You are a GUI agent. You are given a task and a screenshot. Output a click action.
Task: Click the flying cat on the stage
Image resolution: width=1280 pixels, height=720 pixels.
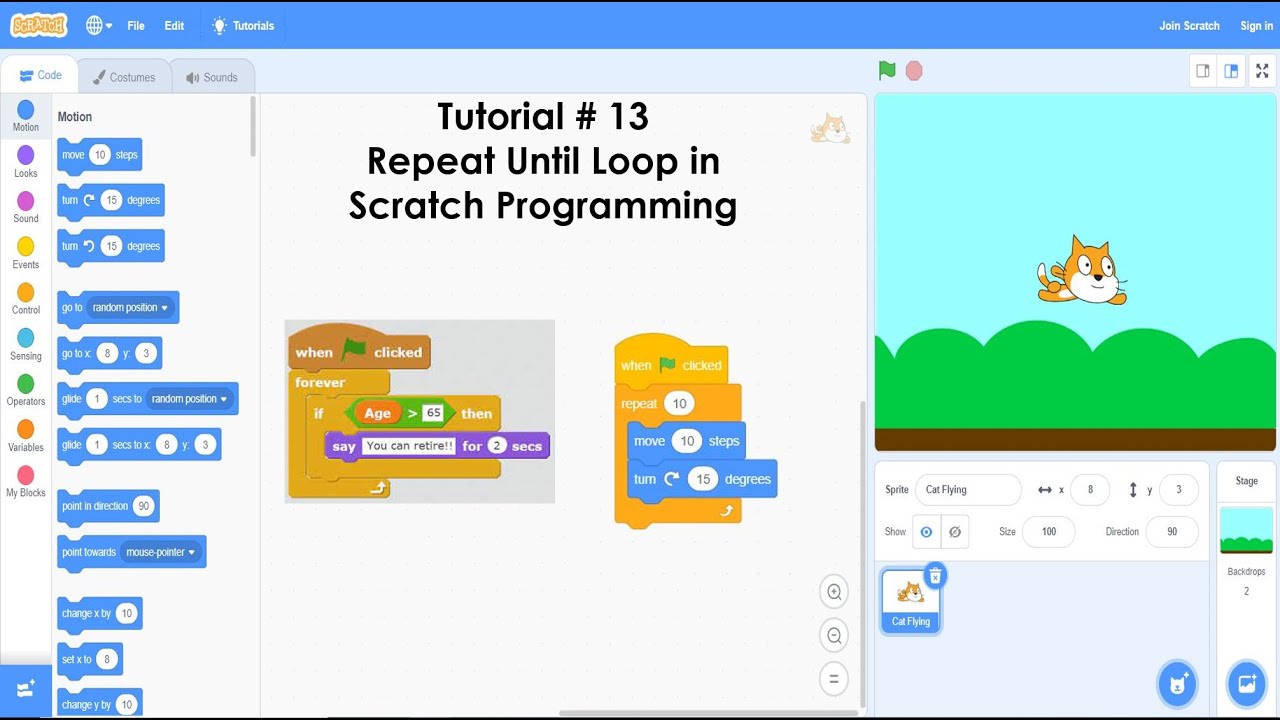[x=1082, y=270]
